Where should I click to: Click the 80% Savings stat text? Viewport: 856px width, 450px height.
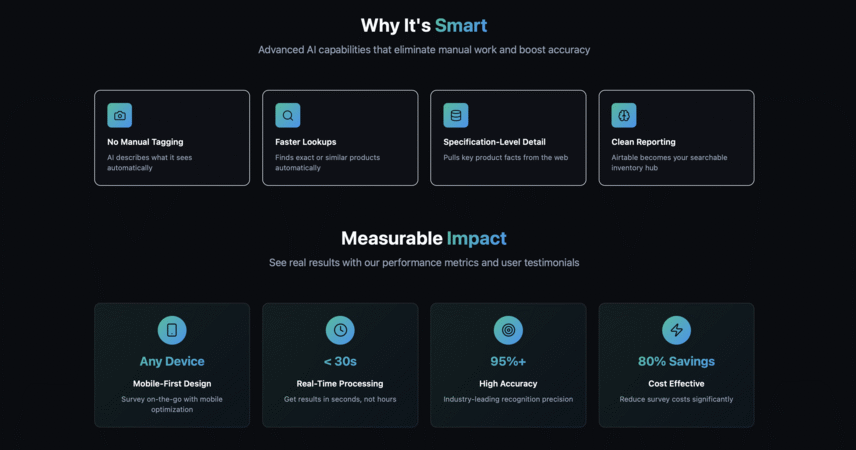click(x=676, y=362)
